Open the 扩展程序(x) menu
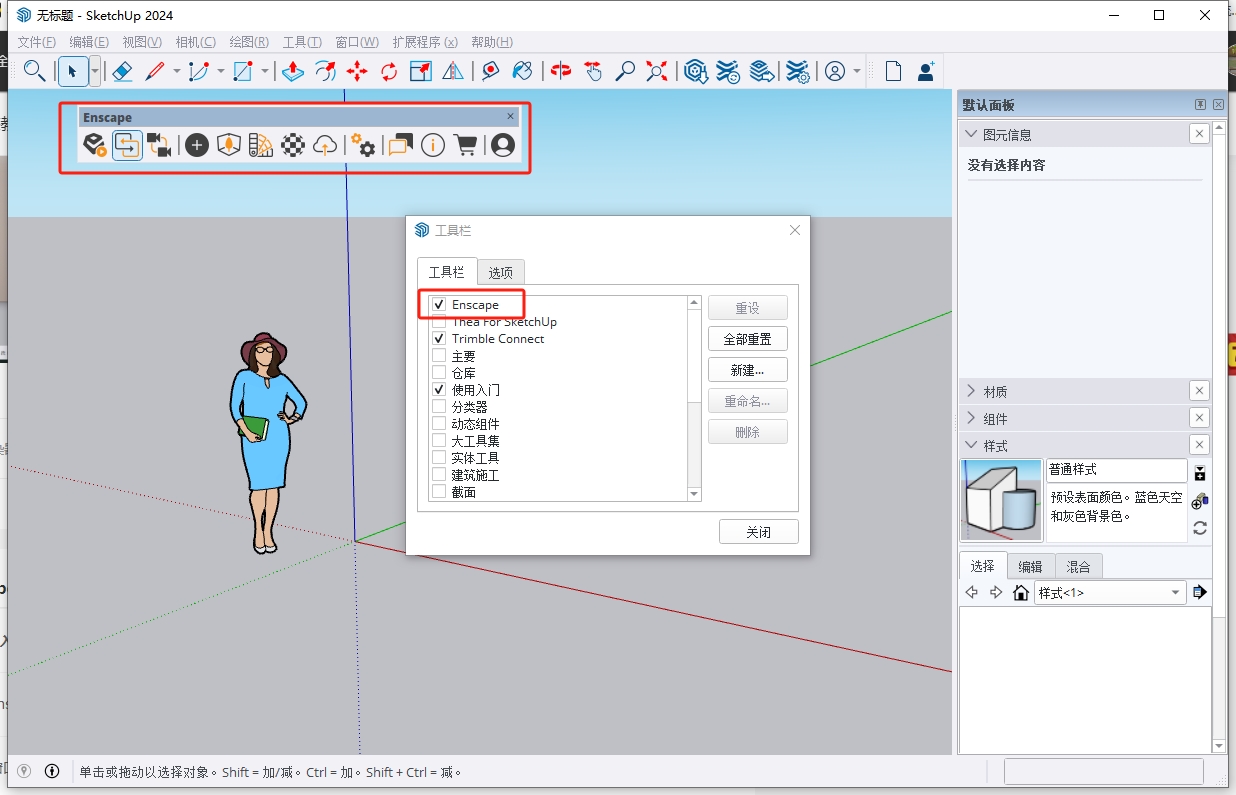 tap(425, 42)
